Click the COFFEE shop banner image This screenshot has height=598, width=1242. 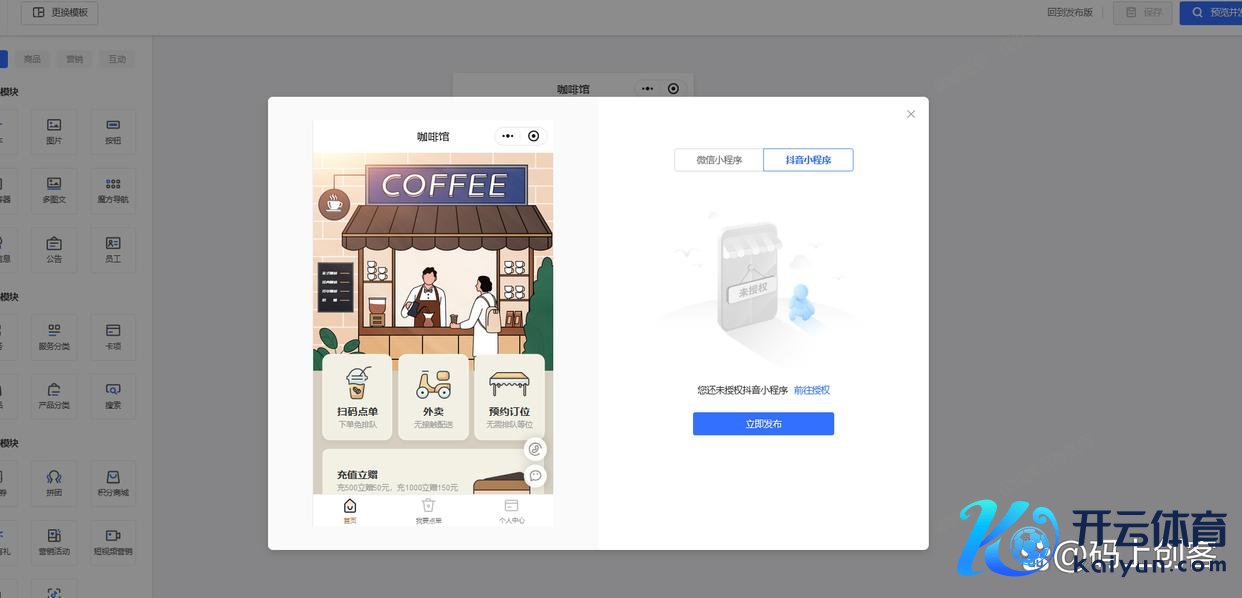click(433, 250)
